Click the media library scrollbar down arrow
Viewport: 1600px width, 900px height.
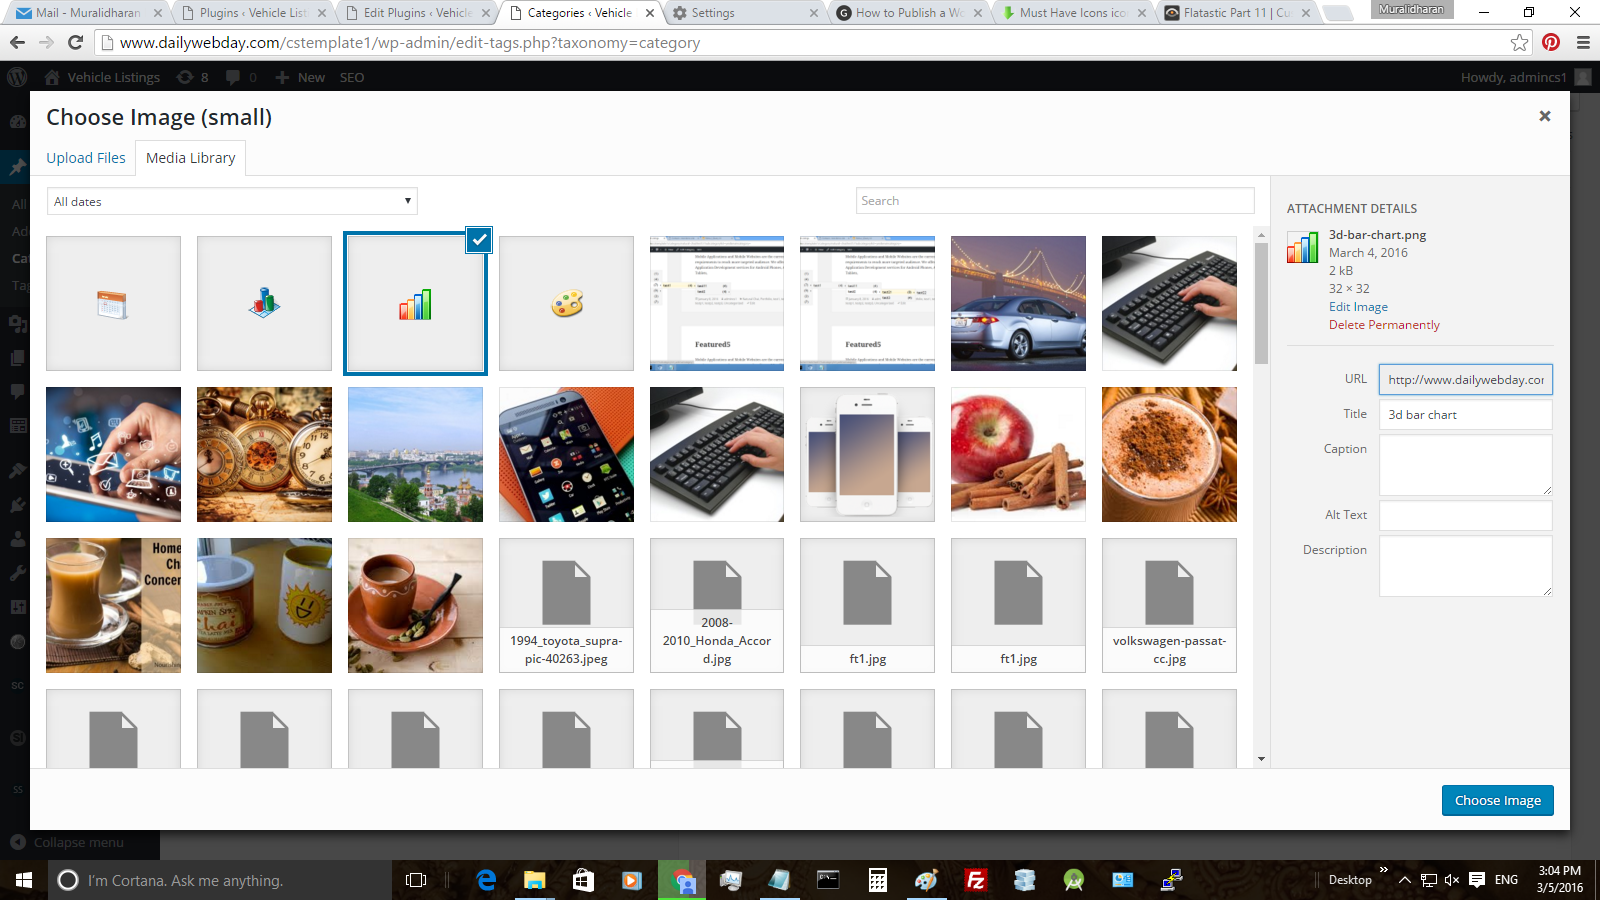point(1261,759)
